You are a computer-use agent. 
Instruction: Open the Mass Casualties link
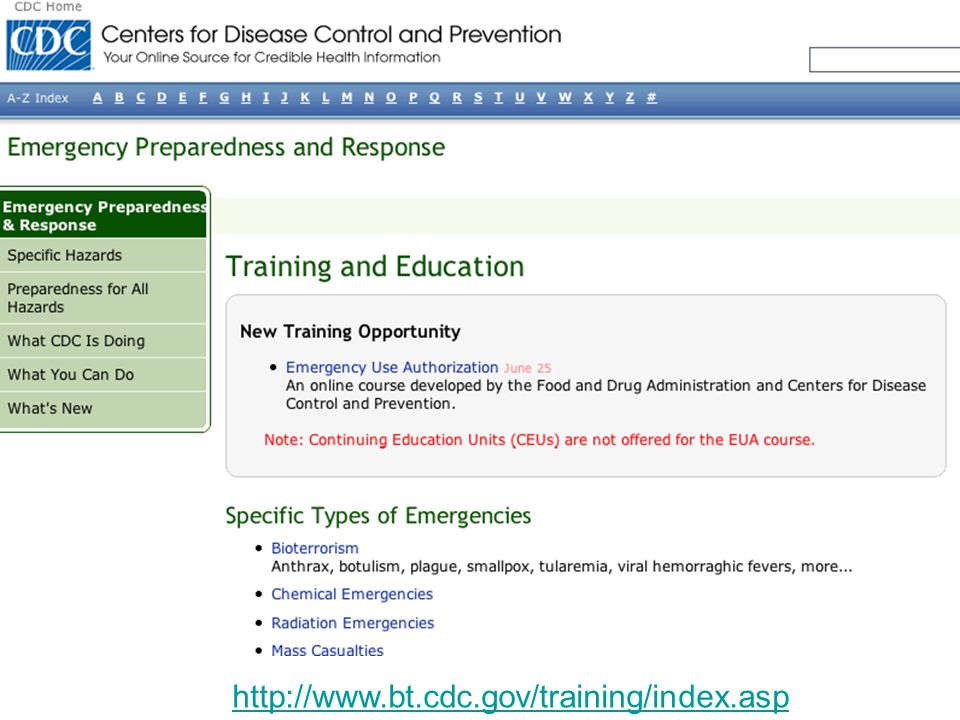328,650
